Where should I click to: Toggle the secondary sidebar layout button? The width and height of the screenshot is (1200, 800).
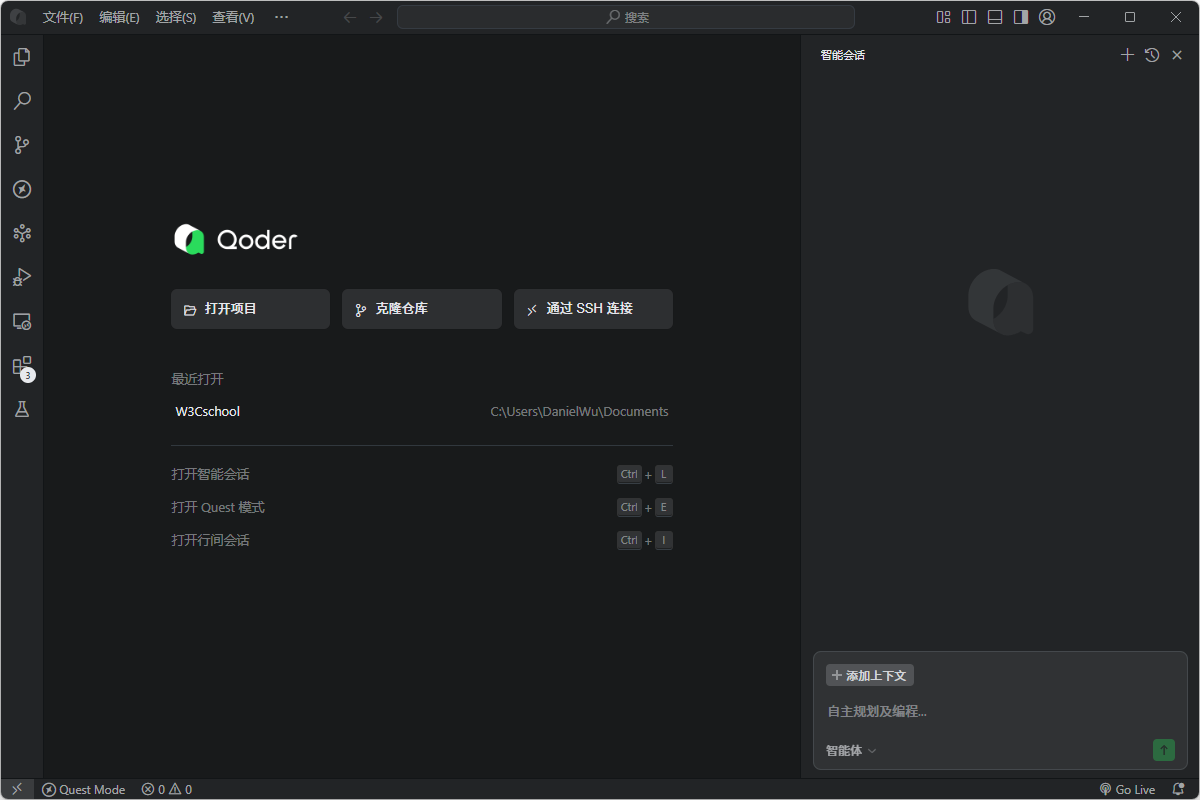[x=1021, y=17]
